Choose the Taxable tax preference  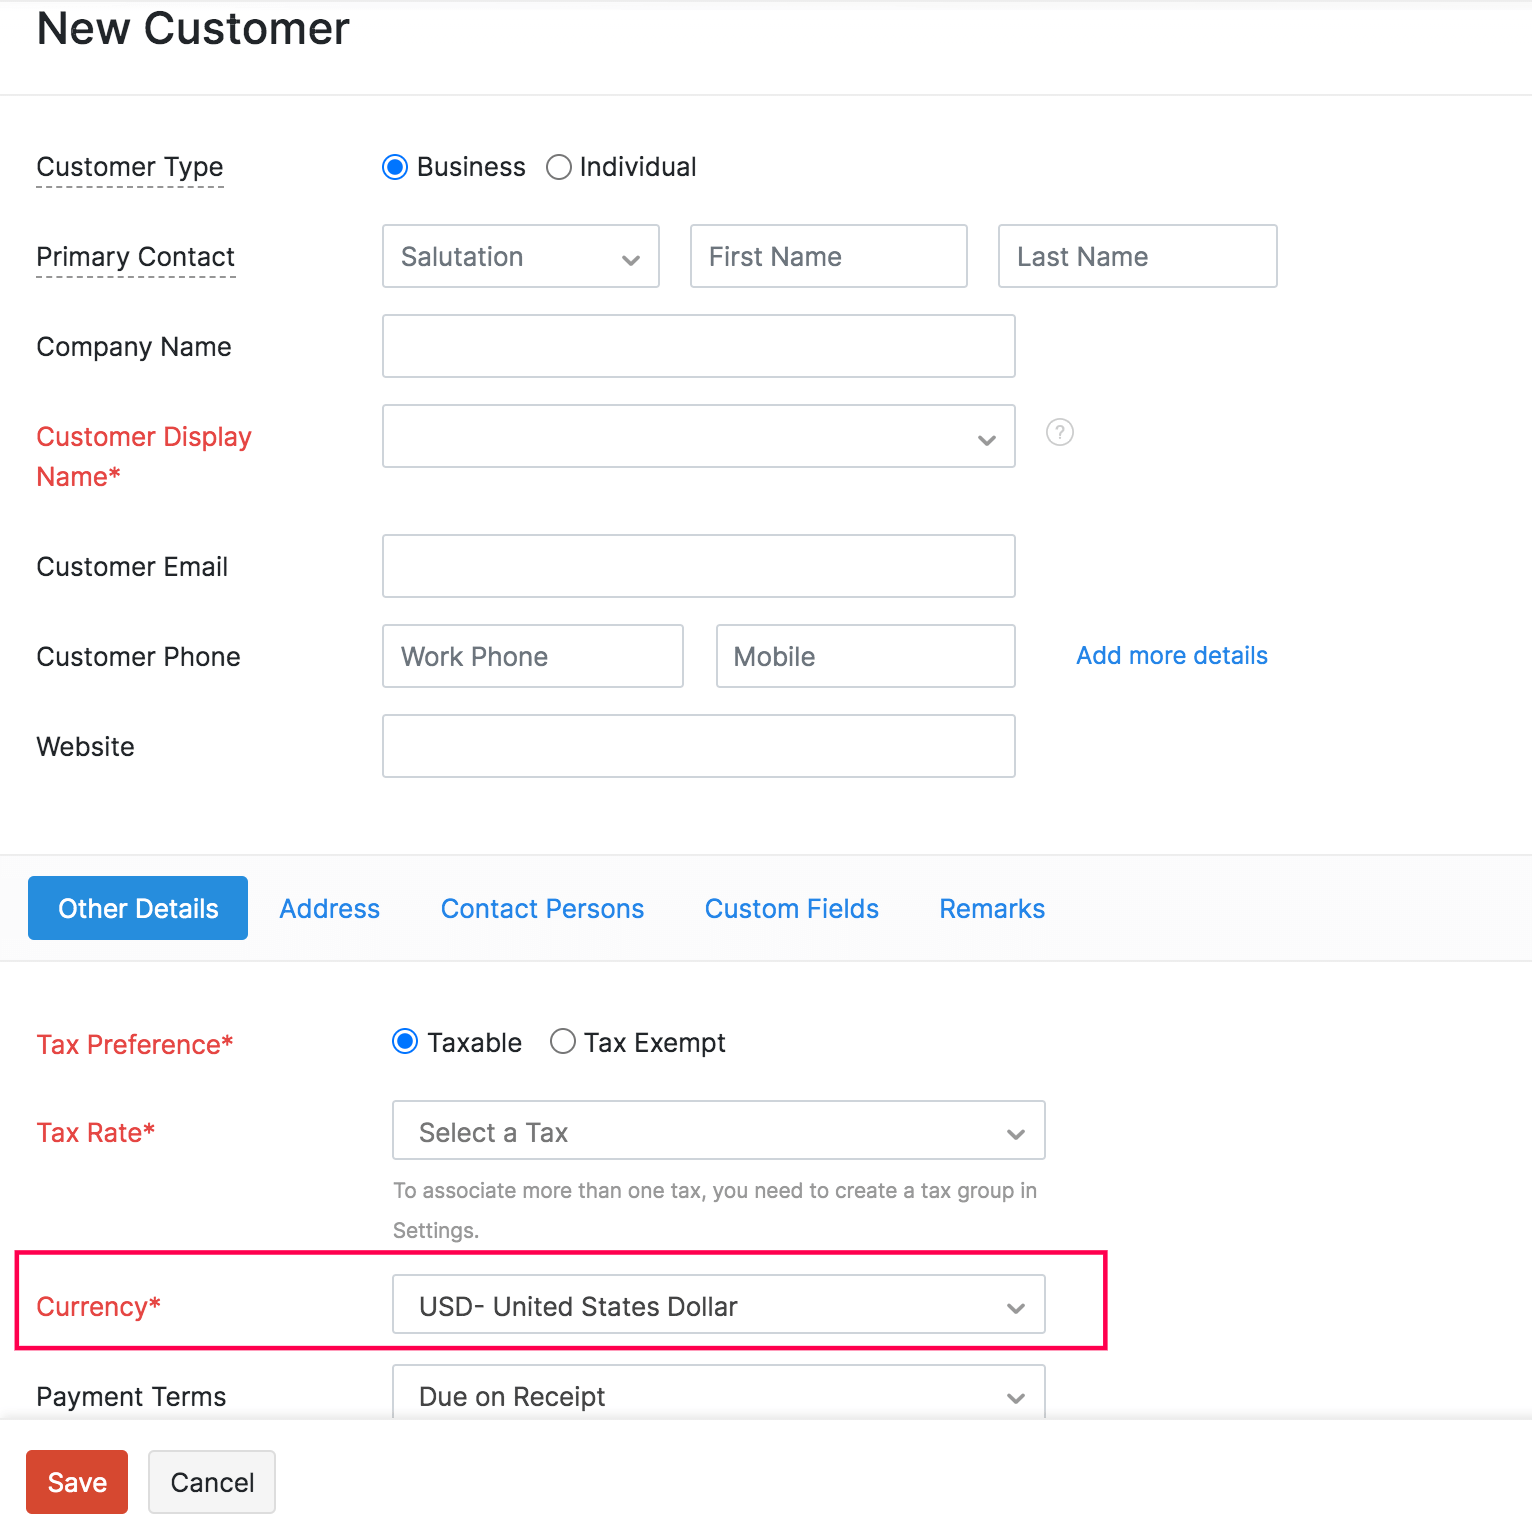(405, 1042)
